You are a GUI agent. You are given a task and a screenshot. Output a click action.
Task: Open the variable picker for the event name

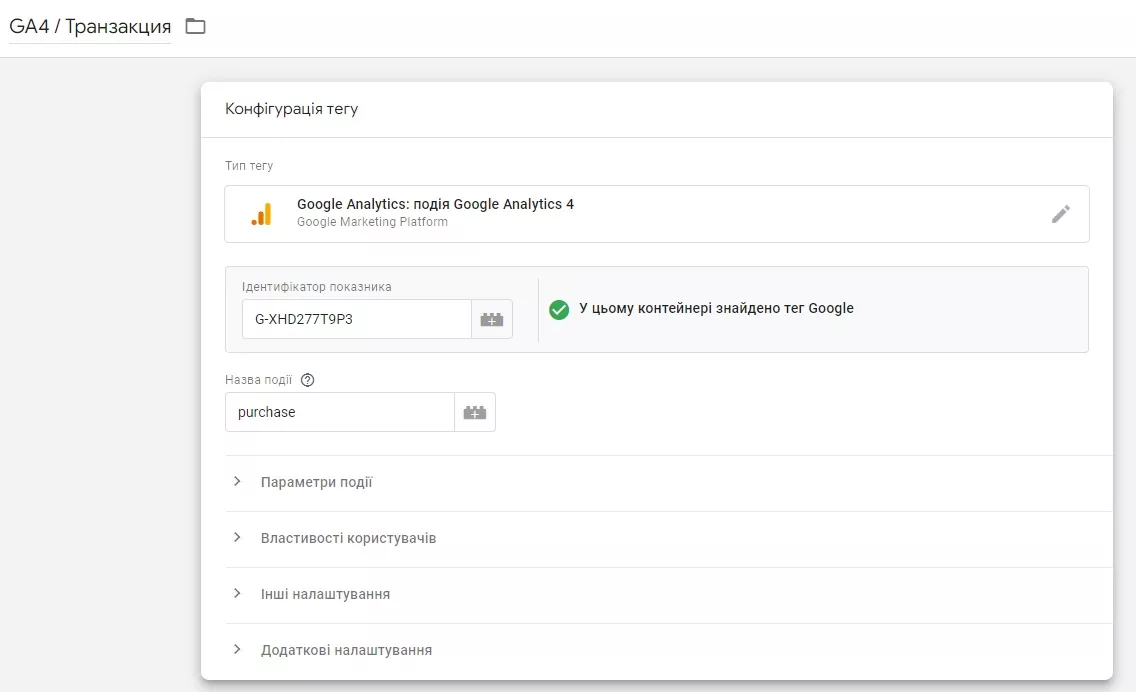tap(475, 412)
